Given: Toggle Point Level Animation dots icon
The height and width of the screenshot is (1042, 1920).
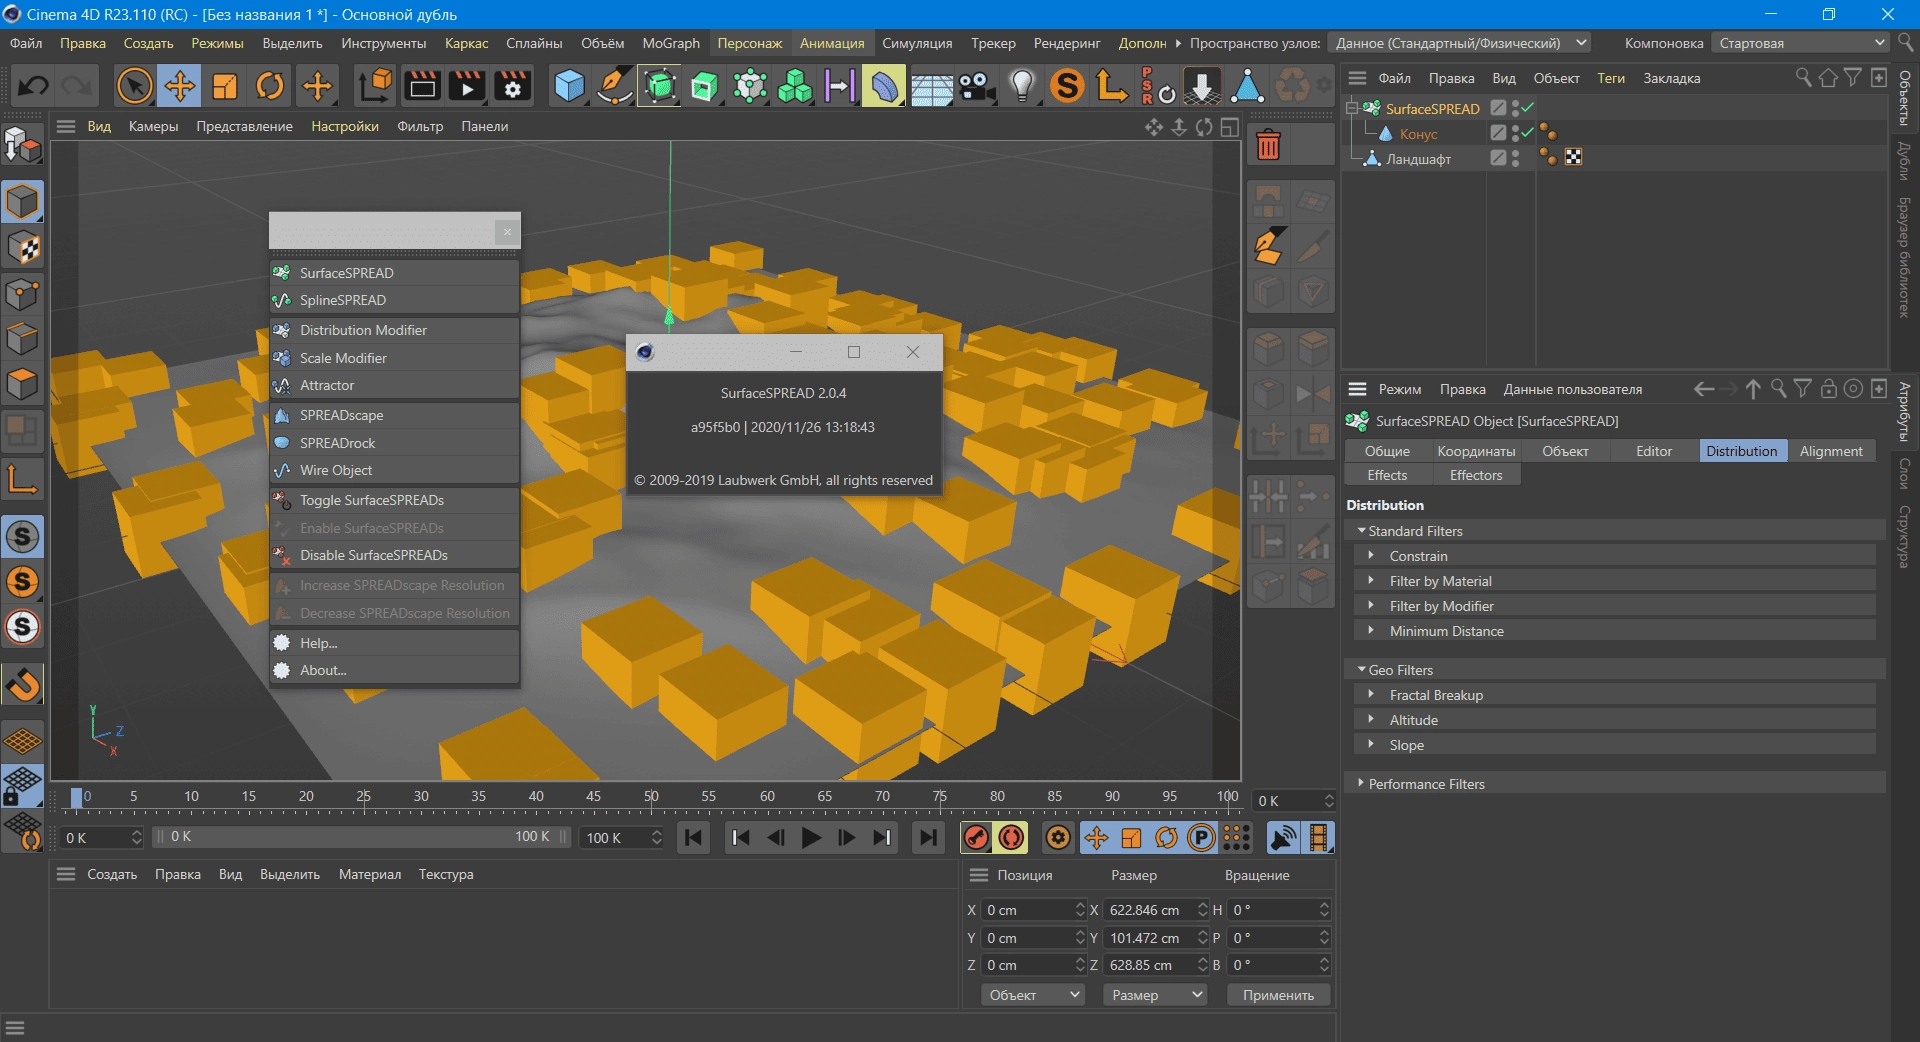Looking at the screenshot, I should coord(1237,838).
